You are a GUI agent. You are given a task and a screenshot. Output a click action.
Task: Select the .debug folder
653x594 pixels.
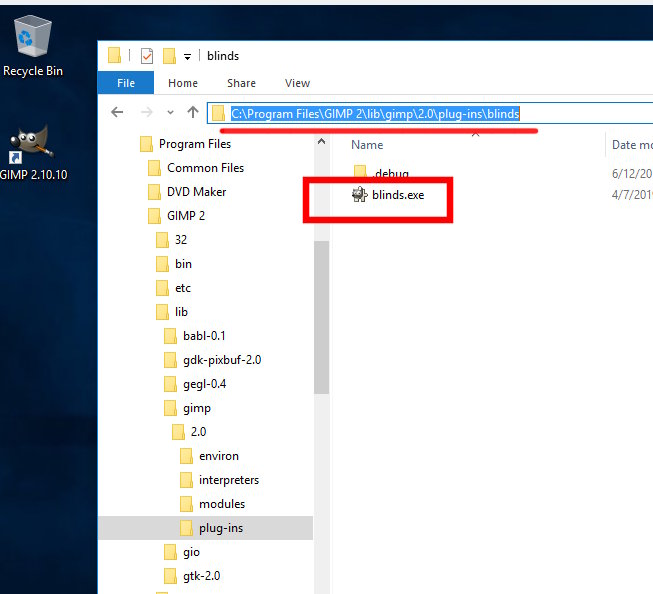click(381, 173)
